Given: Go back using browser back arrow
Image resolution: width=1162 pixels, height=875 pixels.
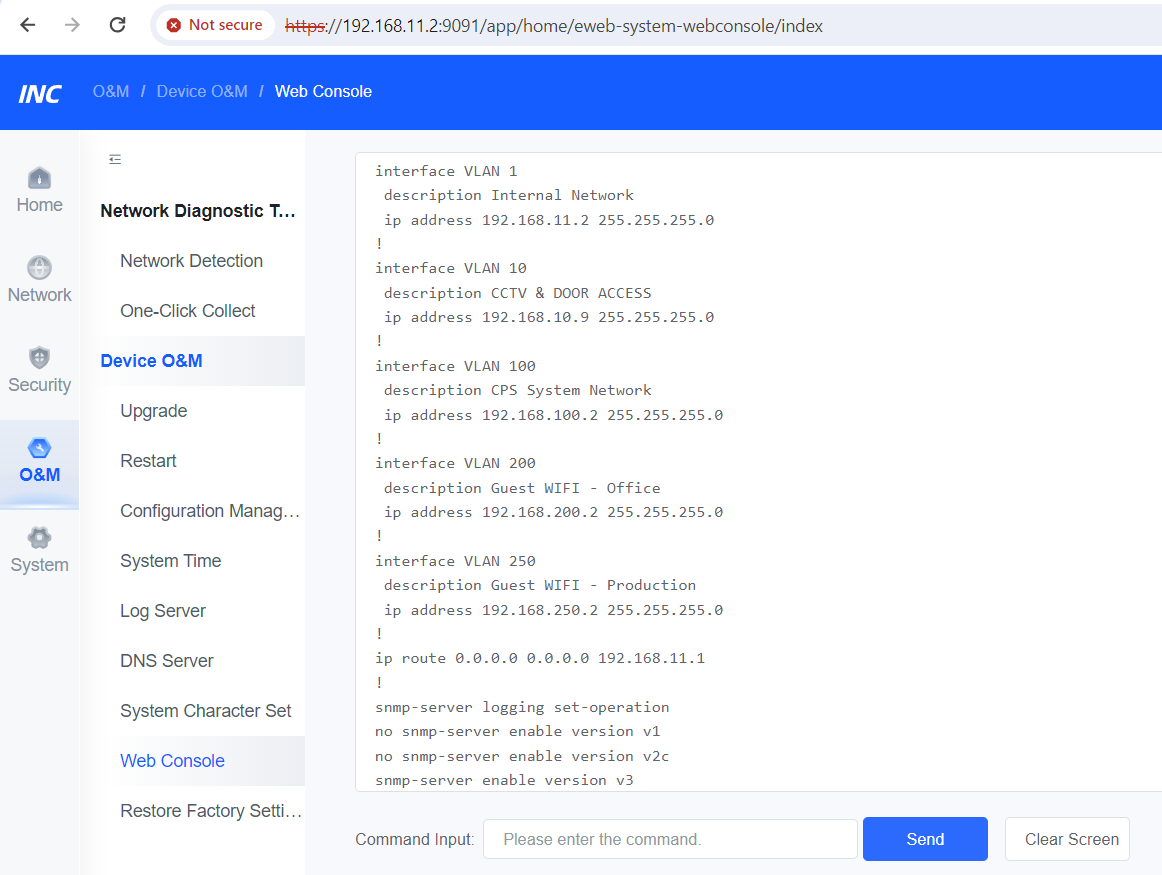Looking at the screenshot, I should pyautogui.click(x=28, y=25).
